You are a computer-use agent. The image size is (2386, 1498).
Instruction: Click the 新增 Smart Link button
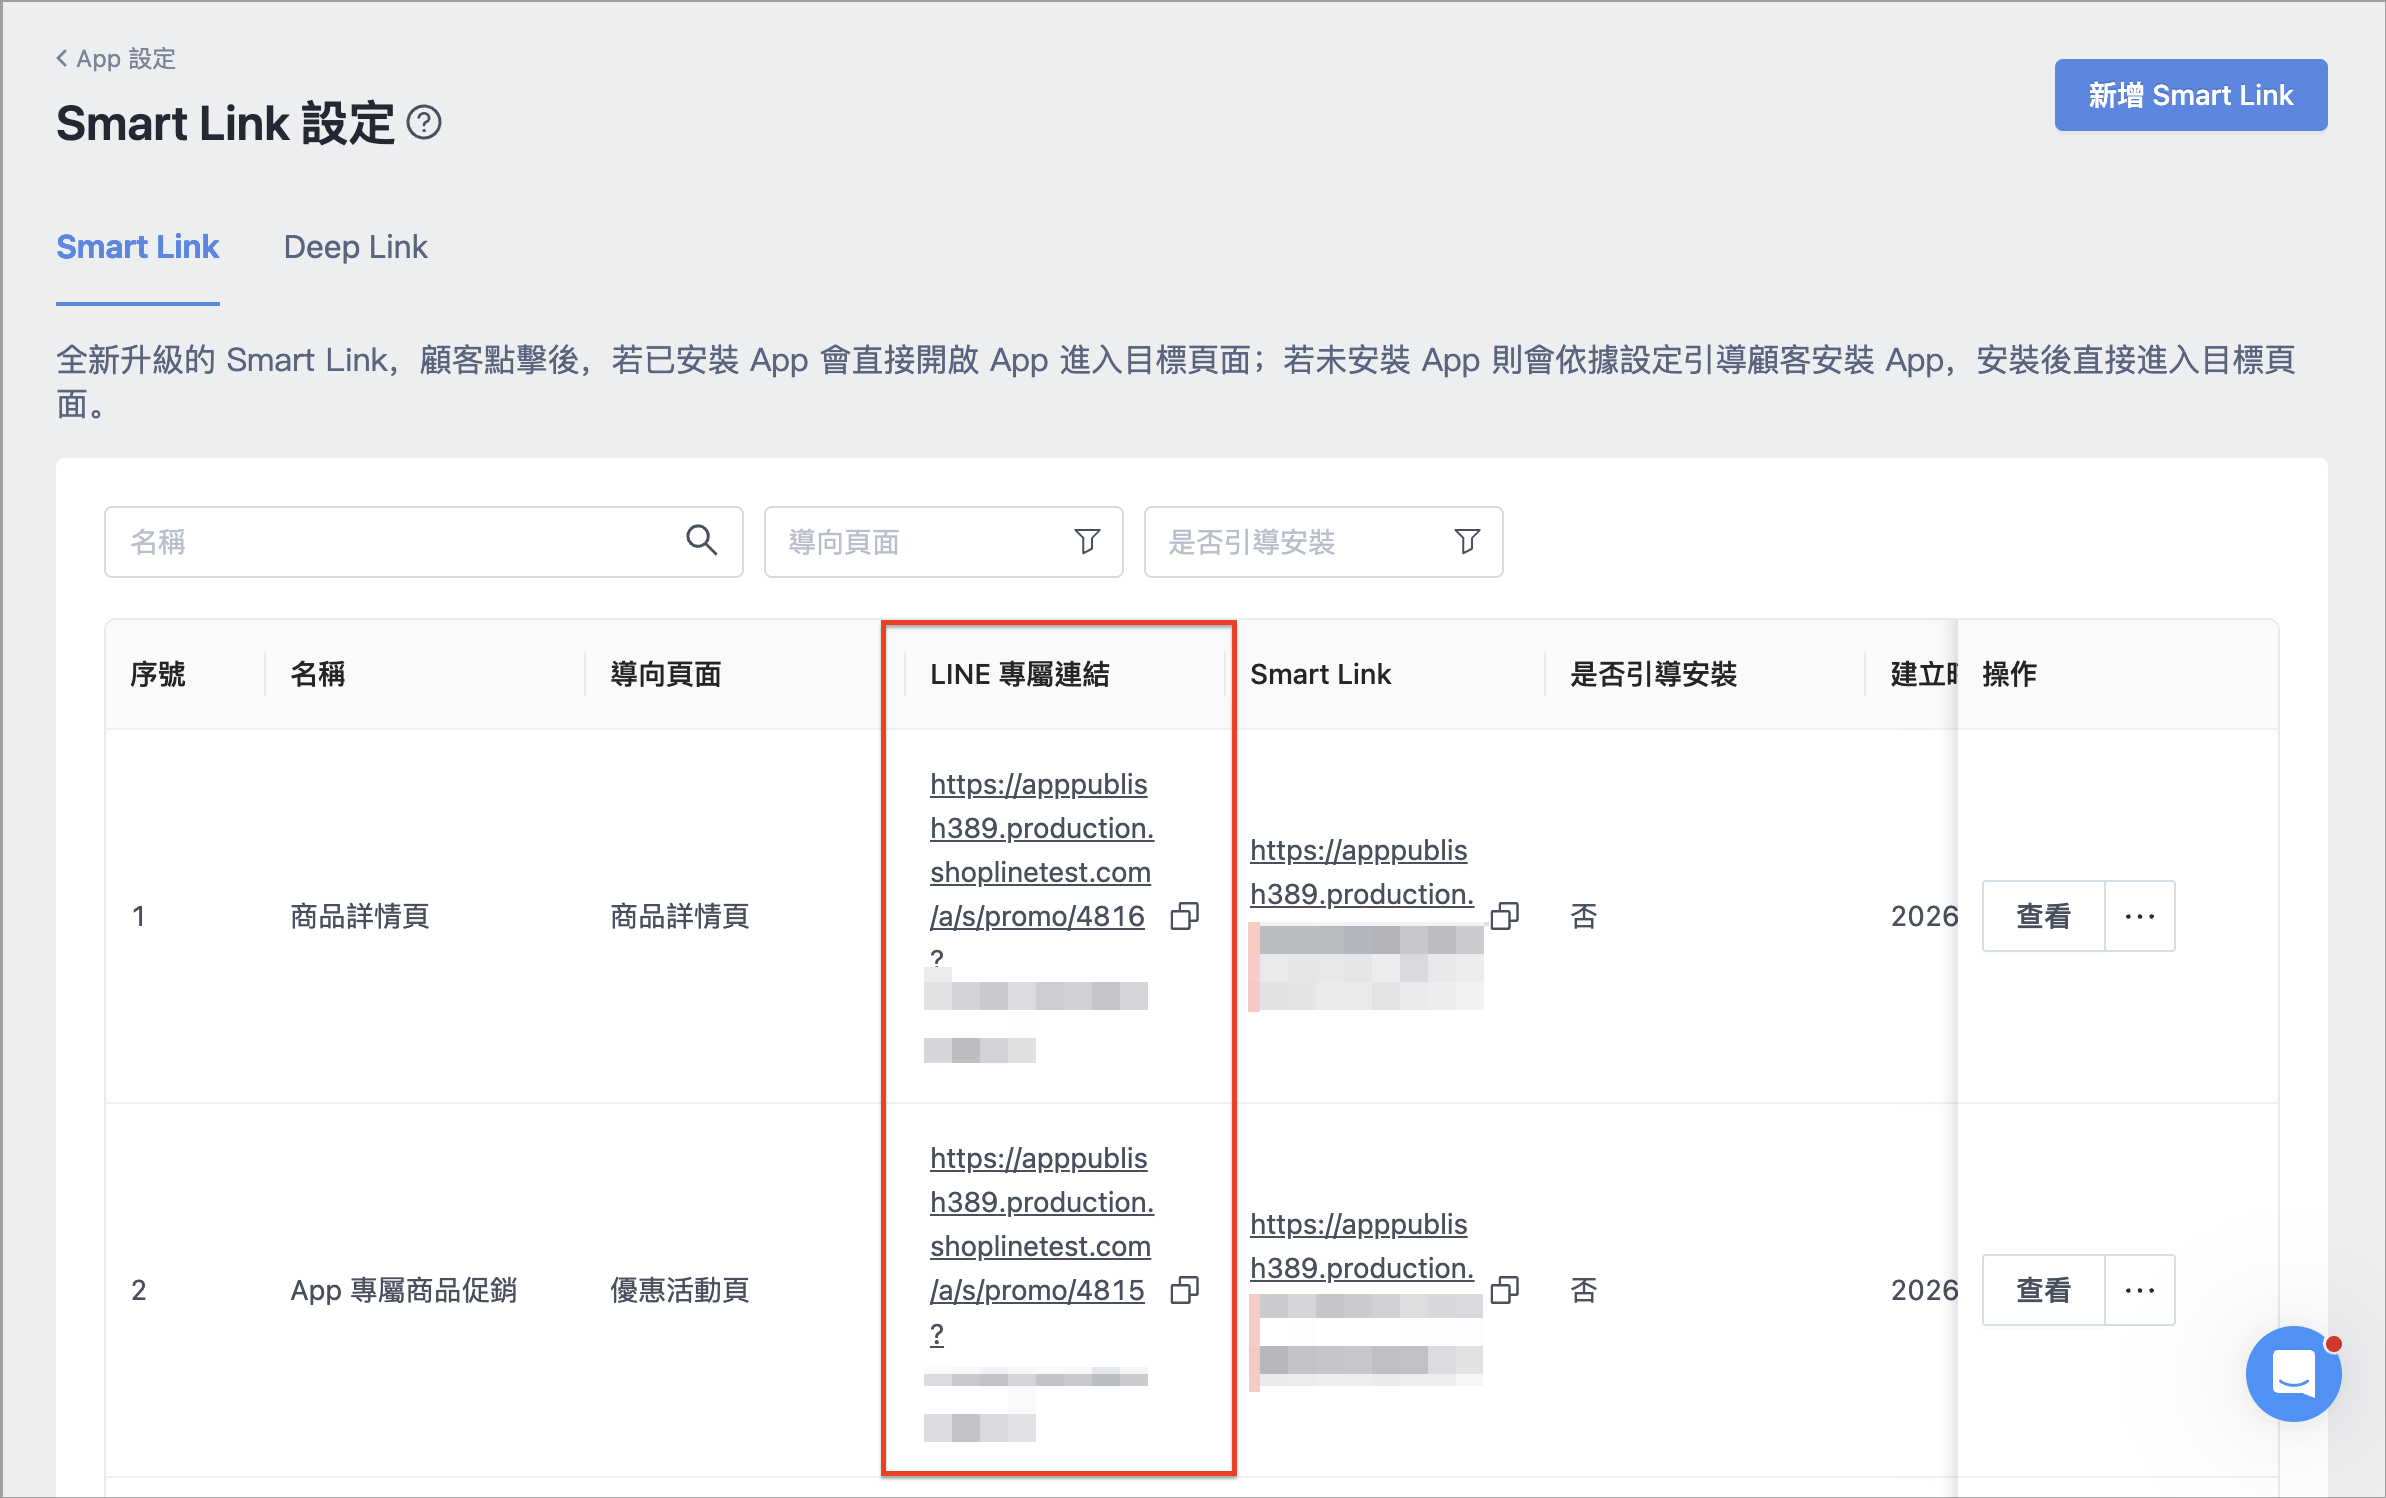coord(2190,95)
